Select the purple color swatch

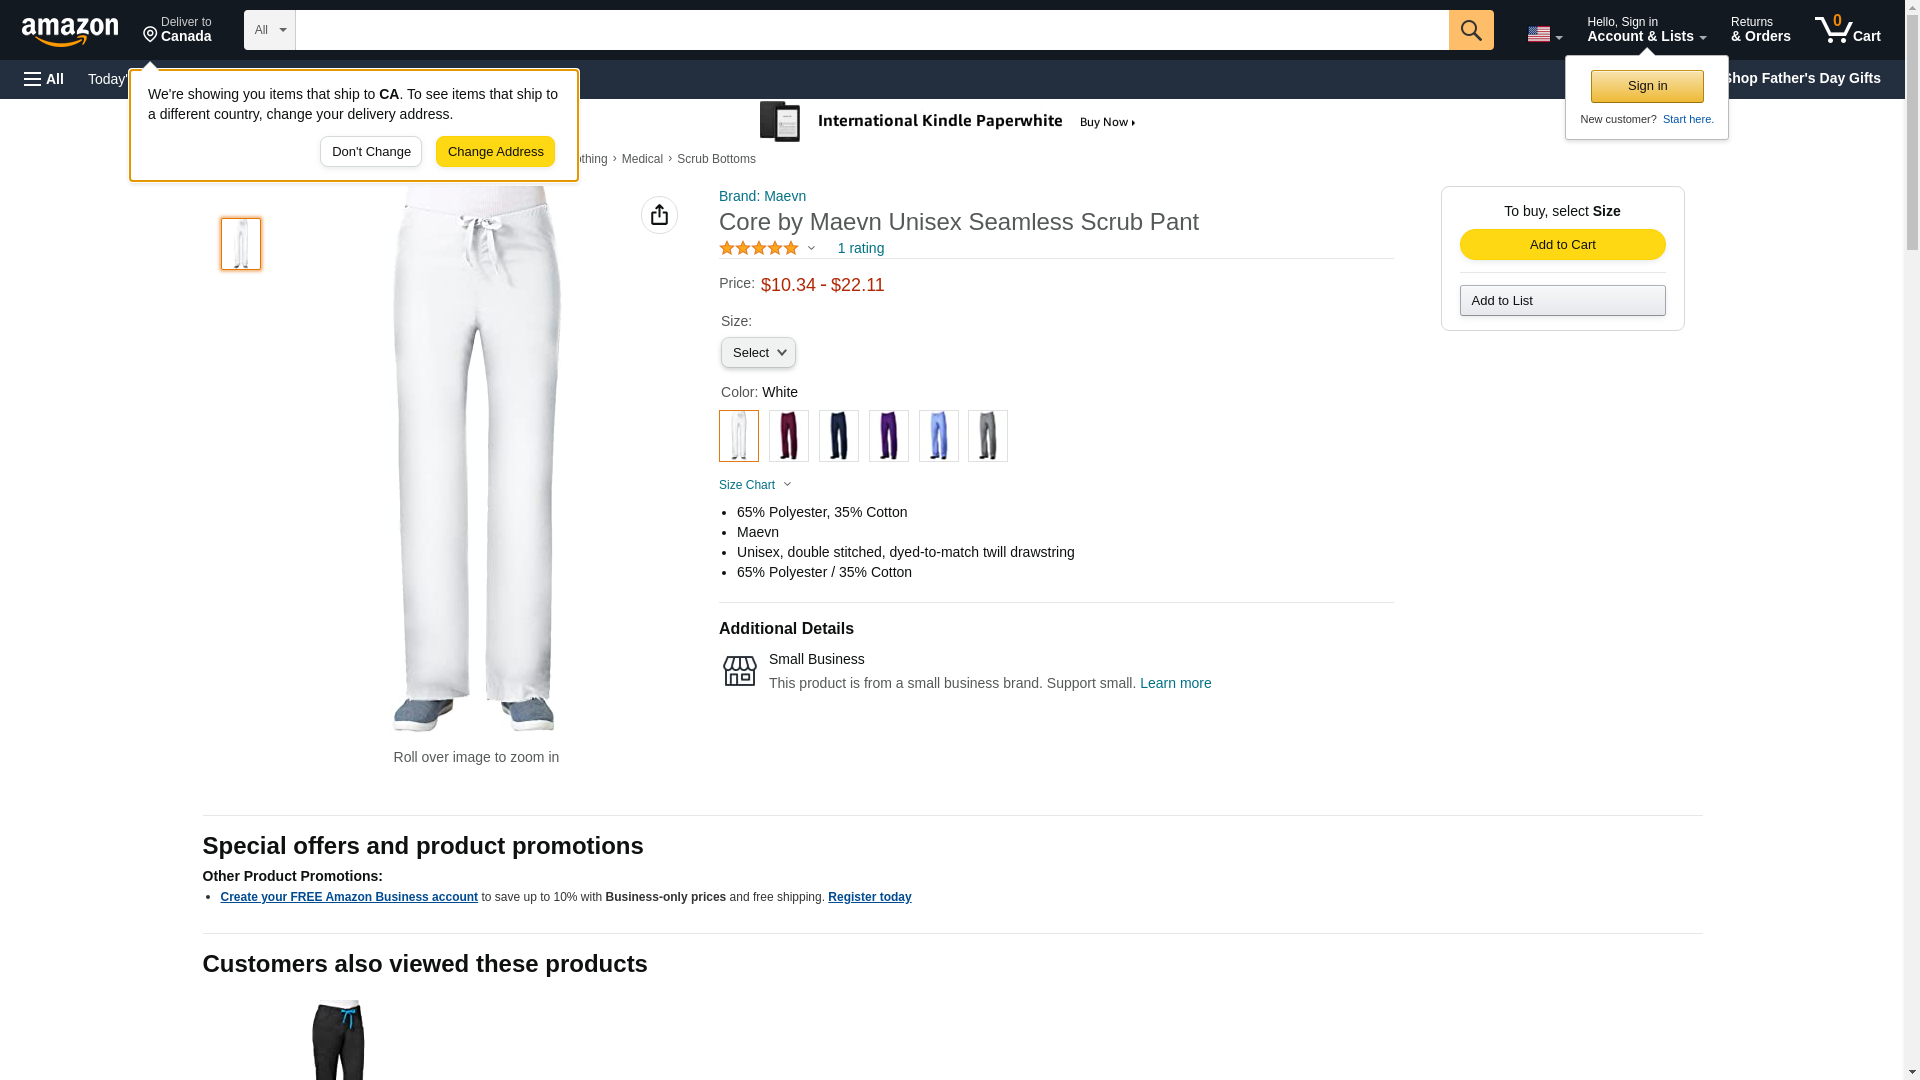[x=888, y=436]
